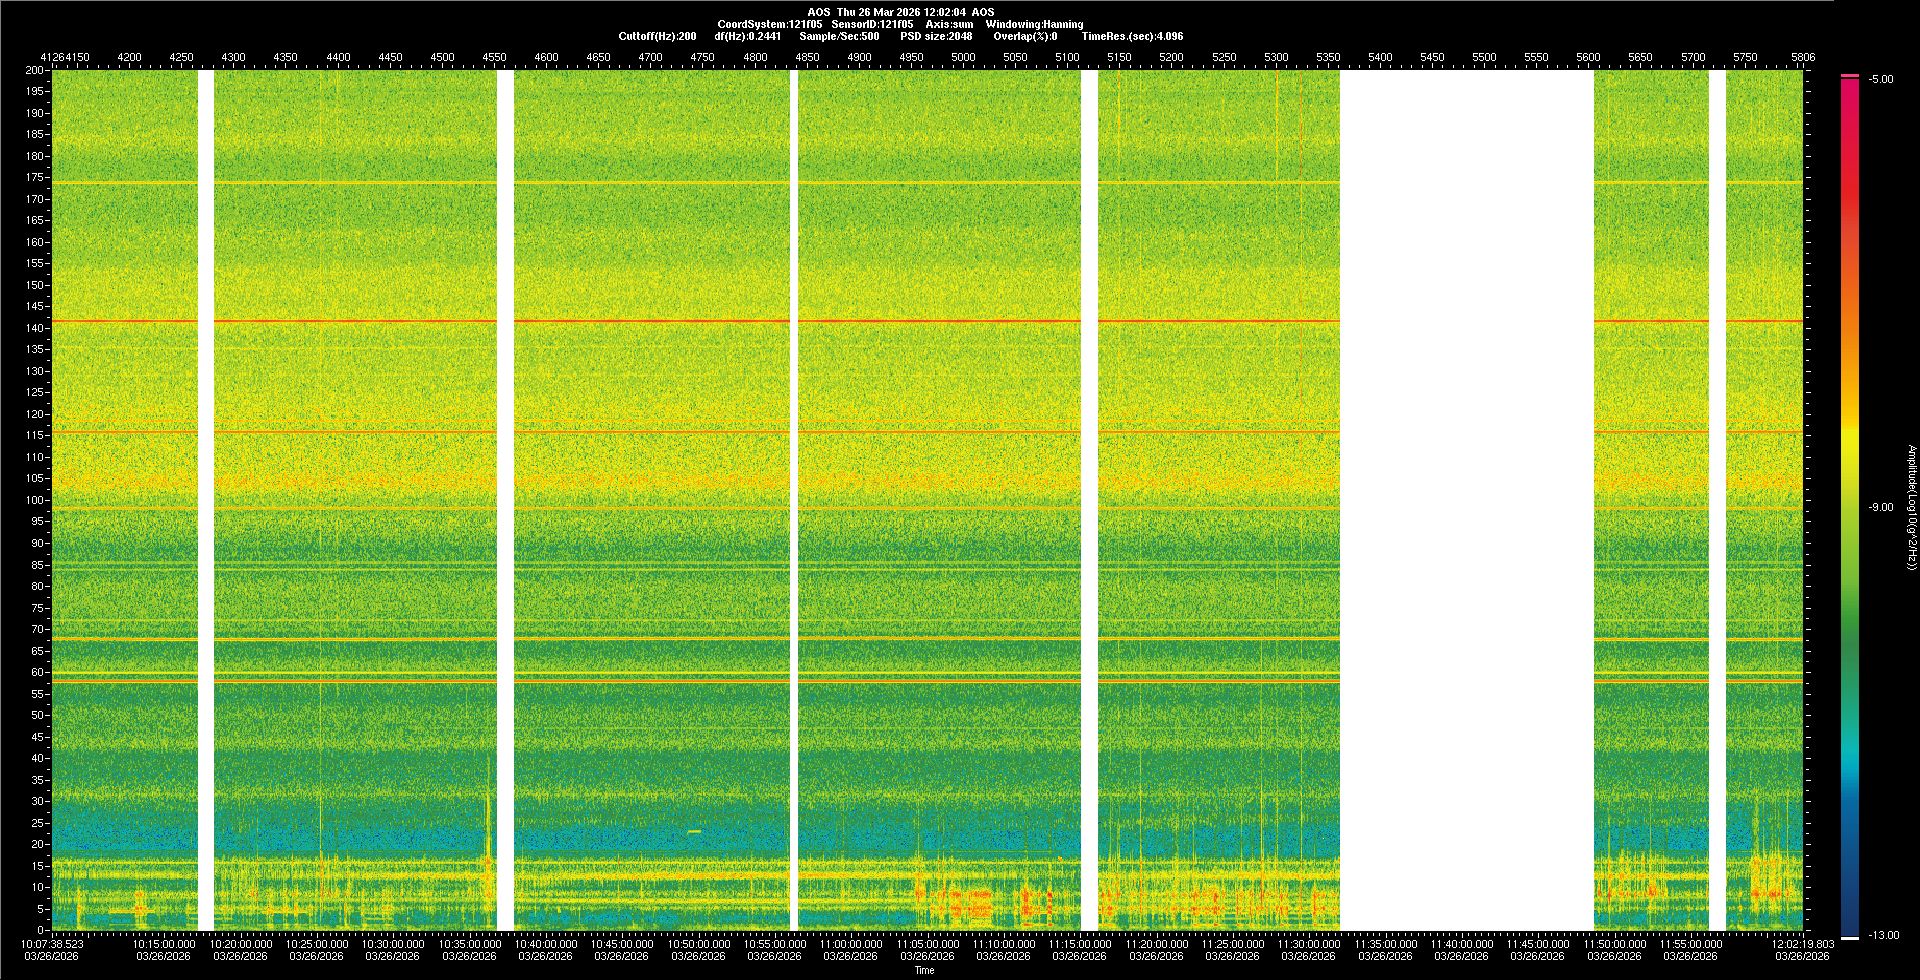Click the Windowing:Hanning header text
Screen dimensions: 1920x980
tap(1034, 24)
